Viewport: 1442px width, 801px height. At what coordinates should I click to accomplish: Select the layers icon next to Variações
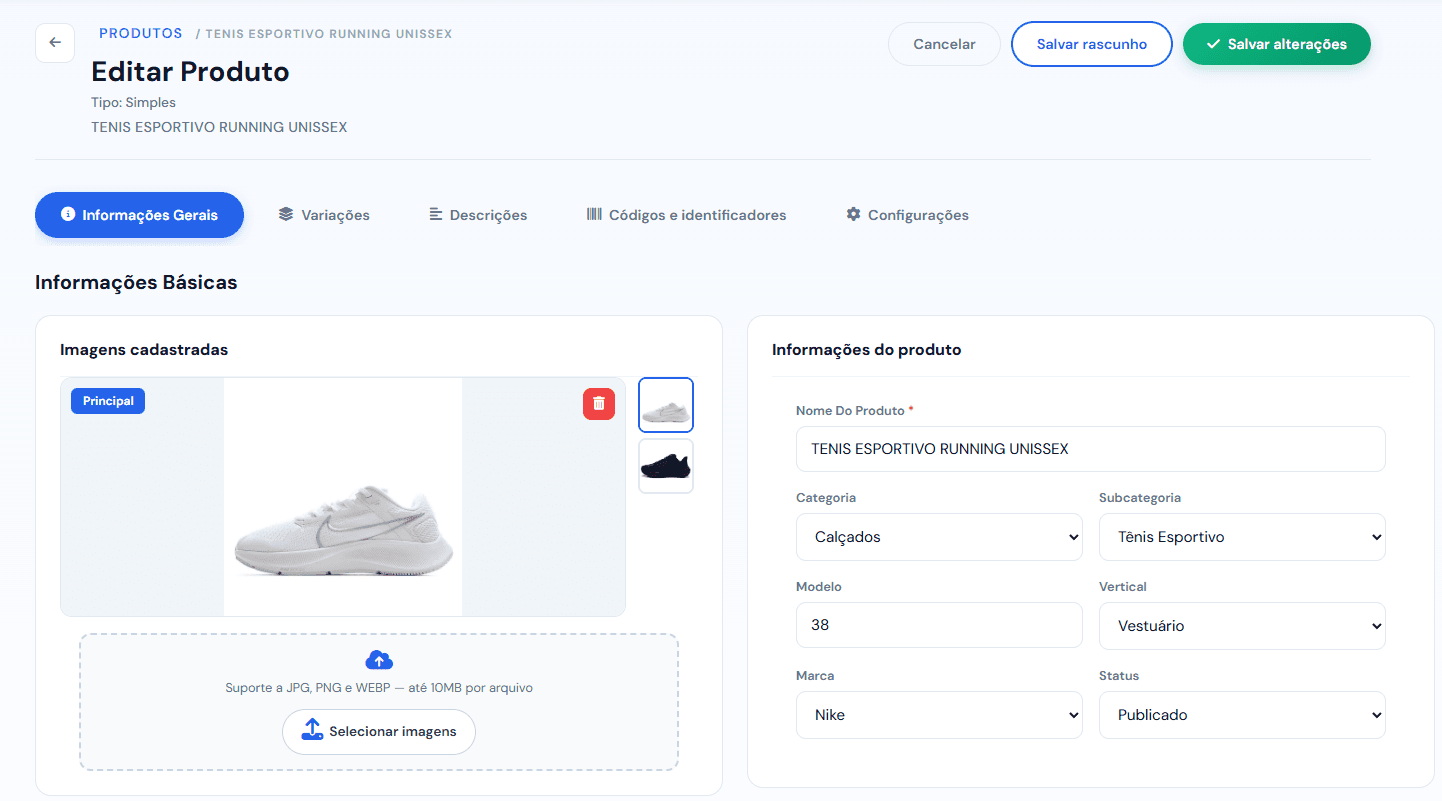click(x=286, y=214)
